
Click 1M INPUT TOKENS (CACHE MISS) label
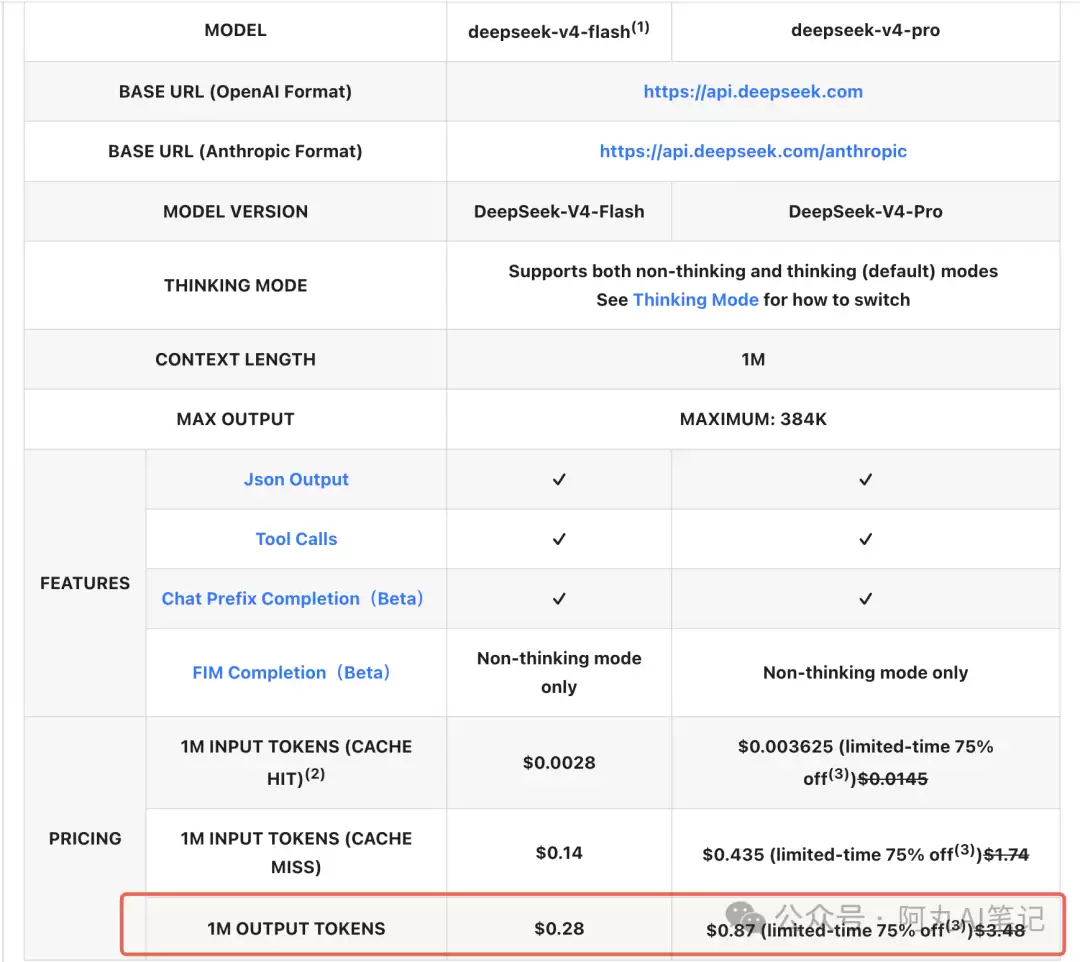296,853
